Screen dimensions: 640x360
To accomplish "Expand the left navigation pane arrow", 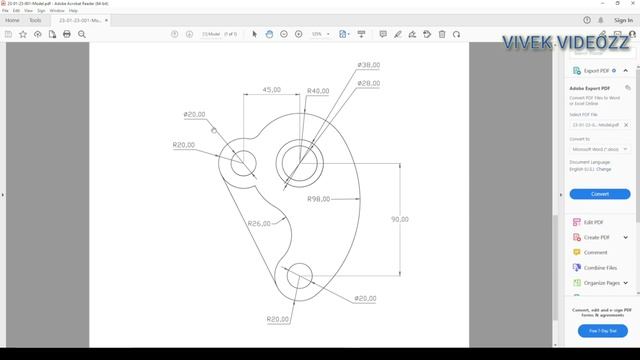I will [3, 195].
